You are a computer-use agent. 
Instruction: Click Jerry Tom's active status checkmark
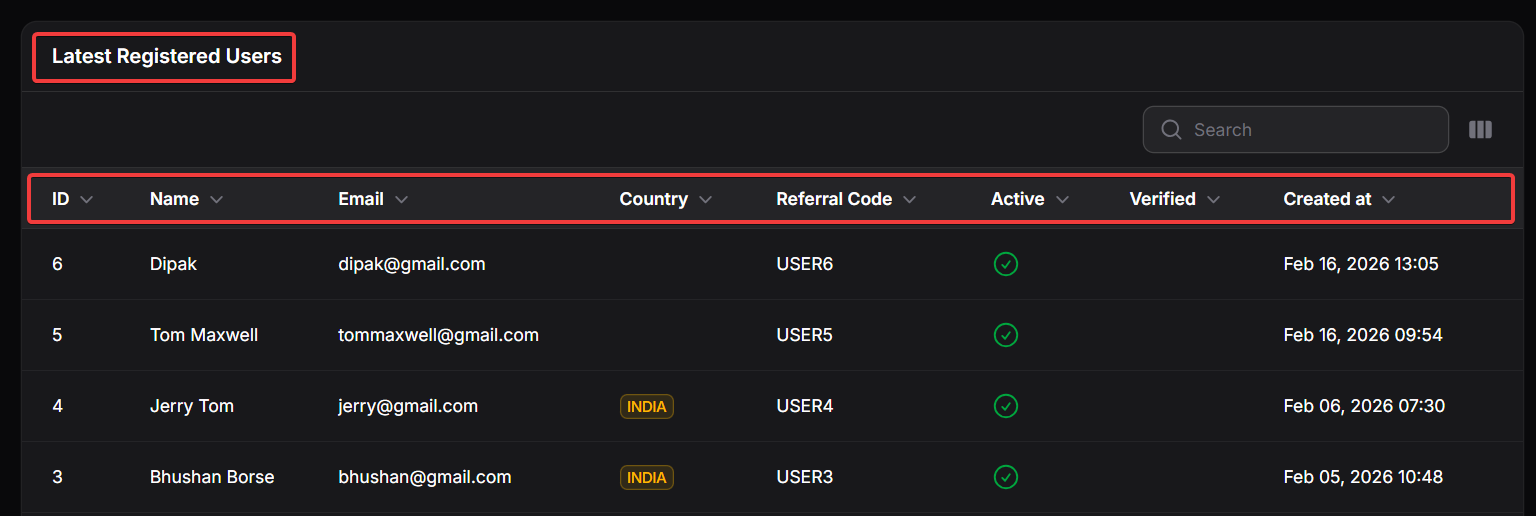point(1005,406)
